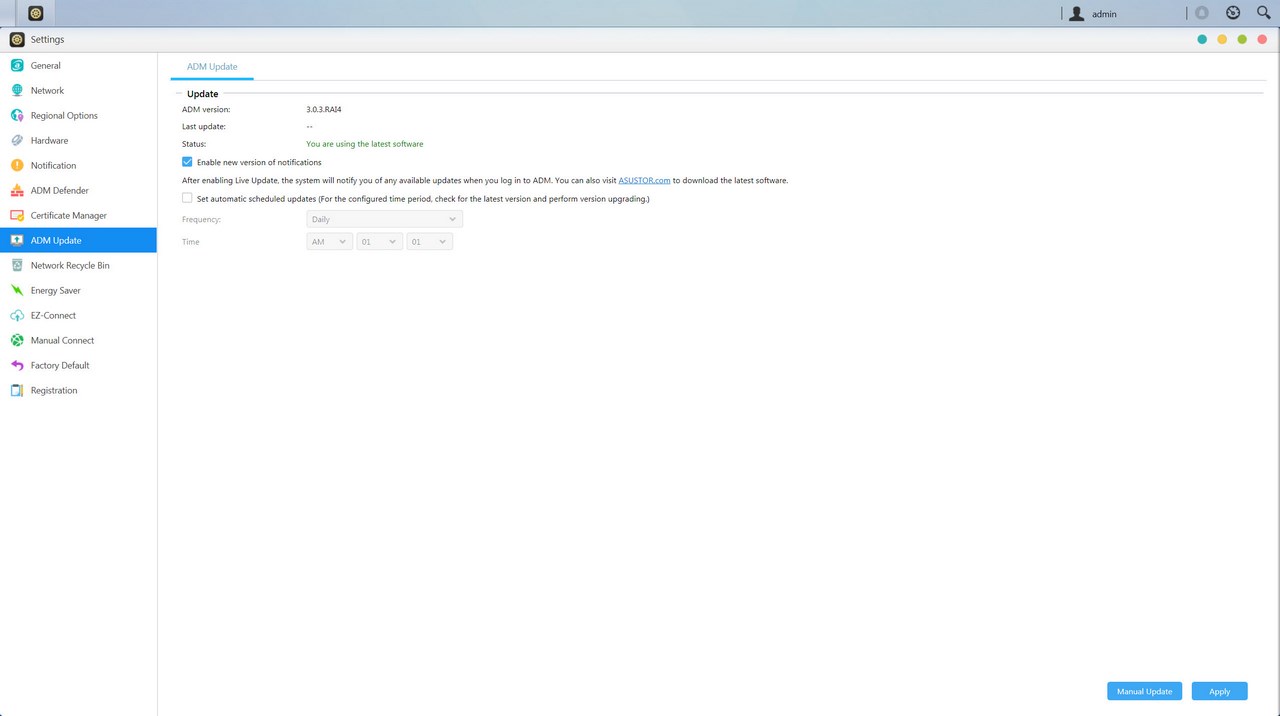Select the Regional Options icon
This screenshot has height=716, width=1280.
17,115
